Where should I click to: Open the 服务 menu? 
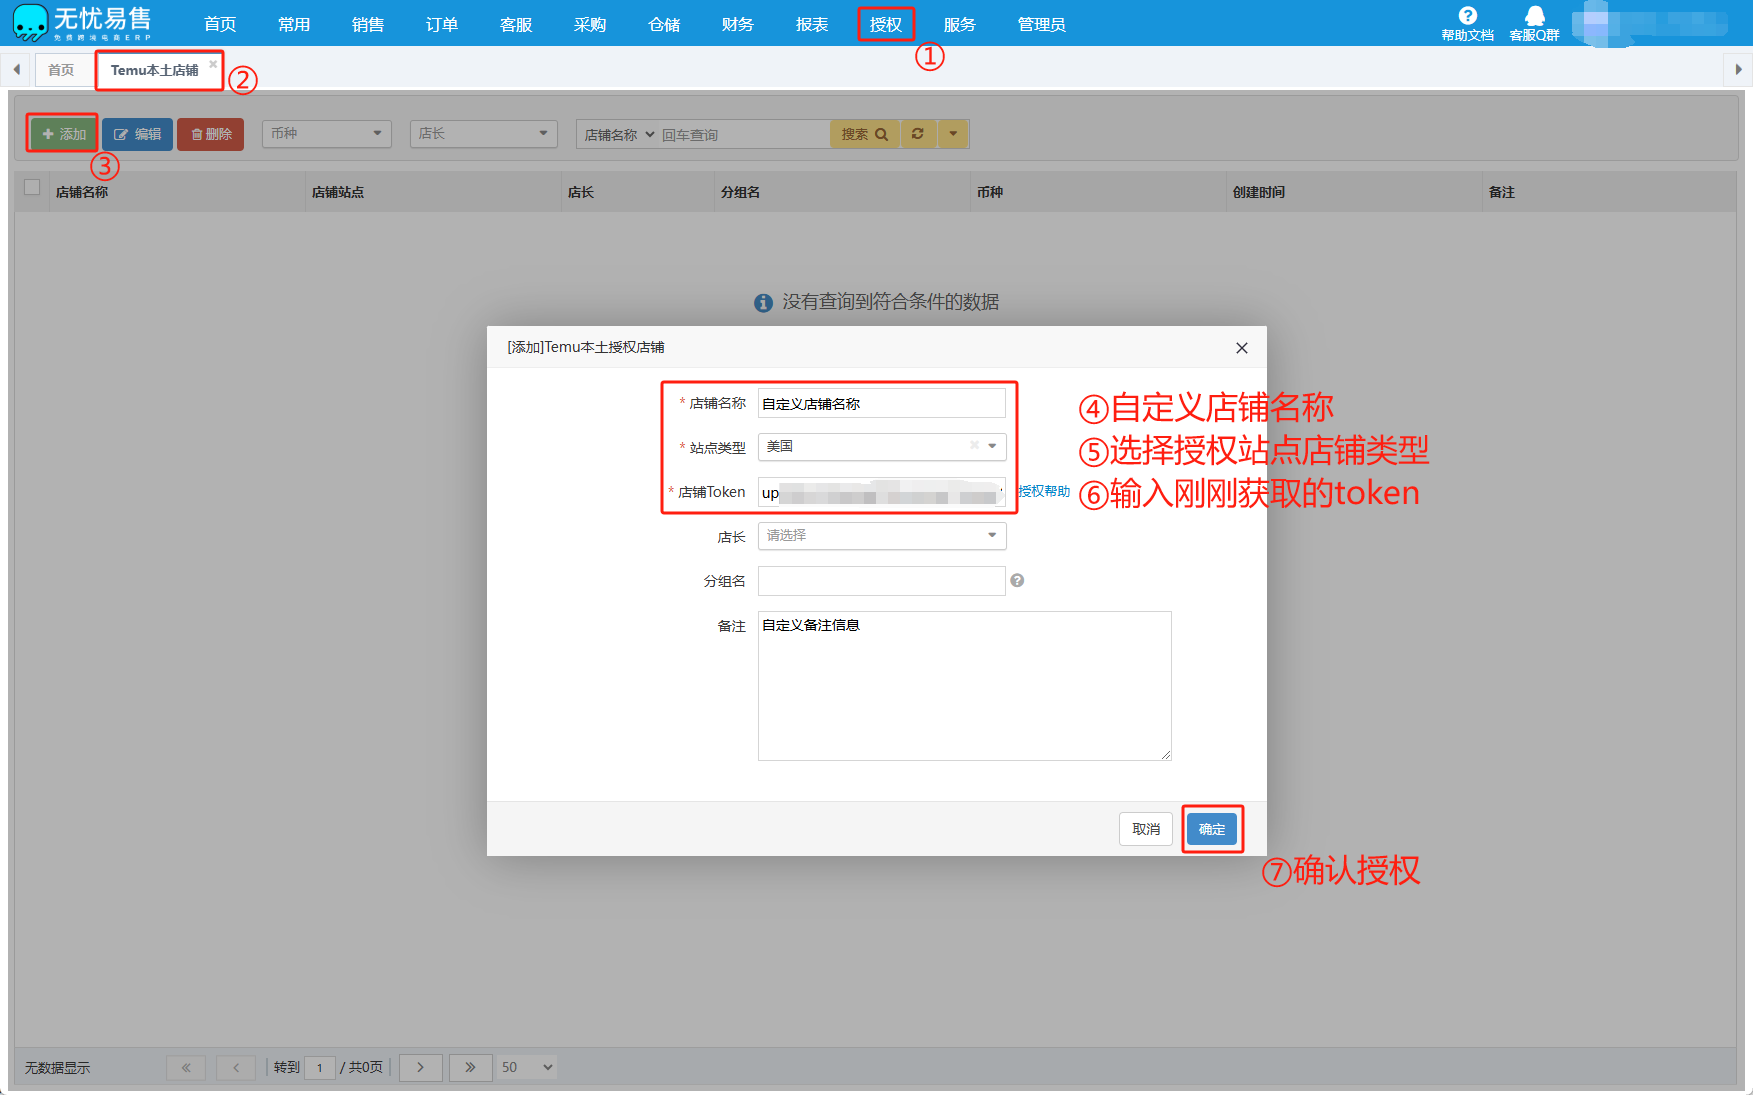960,24
